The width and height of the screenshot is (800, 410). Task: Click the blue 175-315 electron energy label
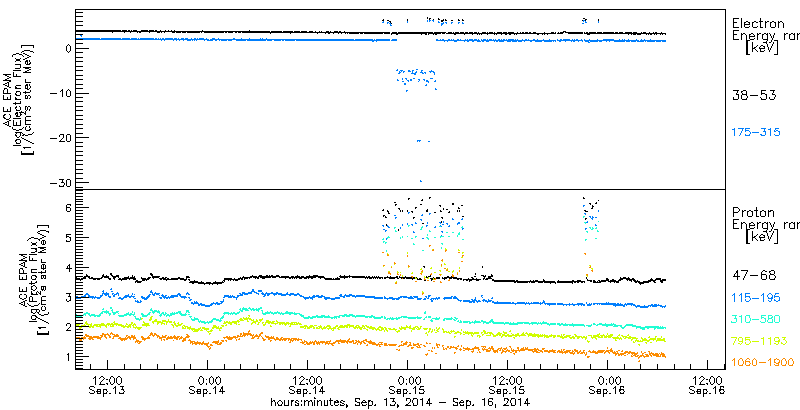point(756,133)
